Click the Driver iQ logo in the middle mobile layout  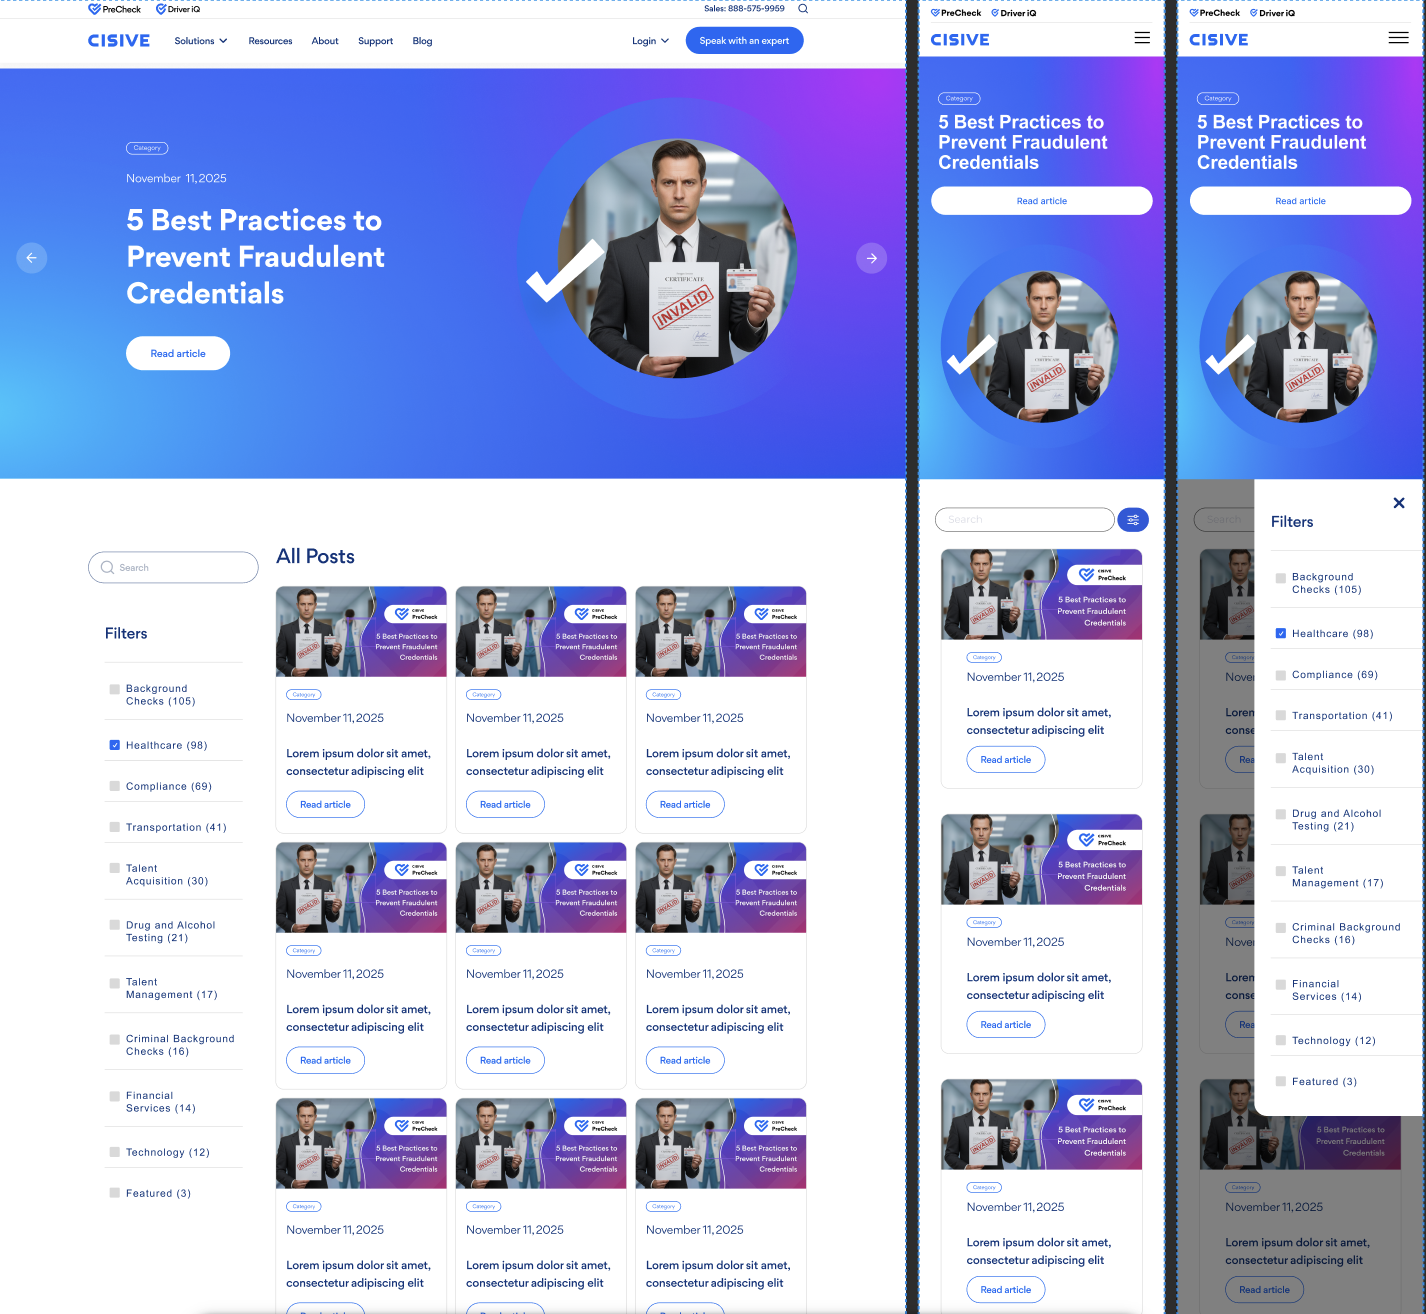coord(1014,13)
